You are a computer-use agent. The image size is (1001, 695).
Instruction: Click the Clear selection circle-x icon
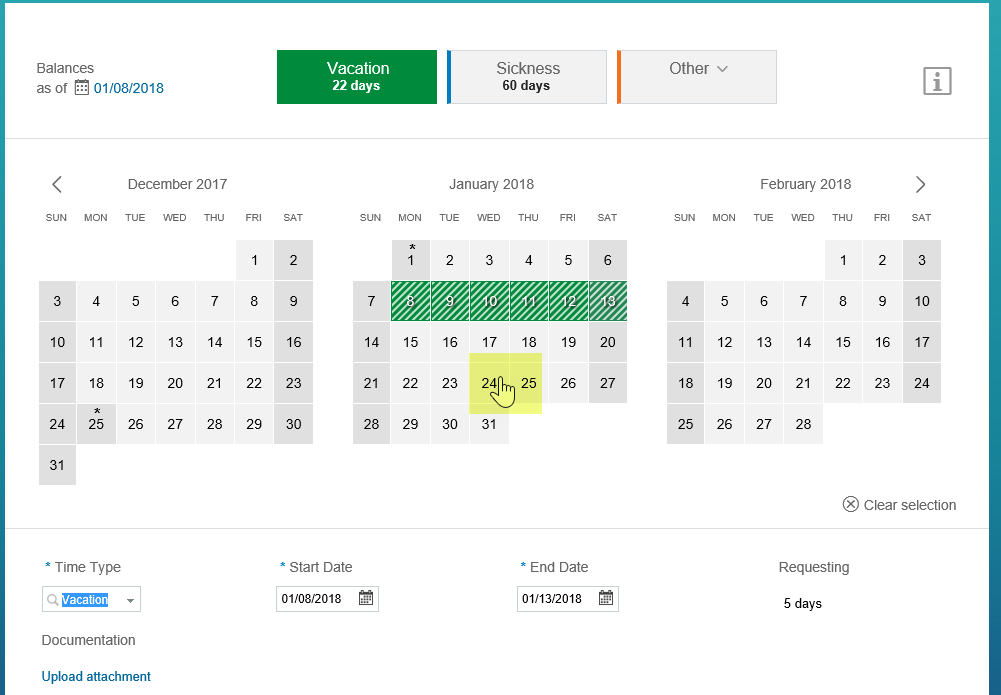click(850, 504)
